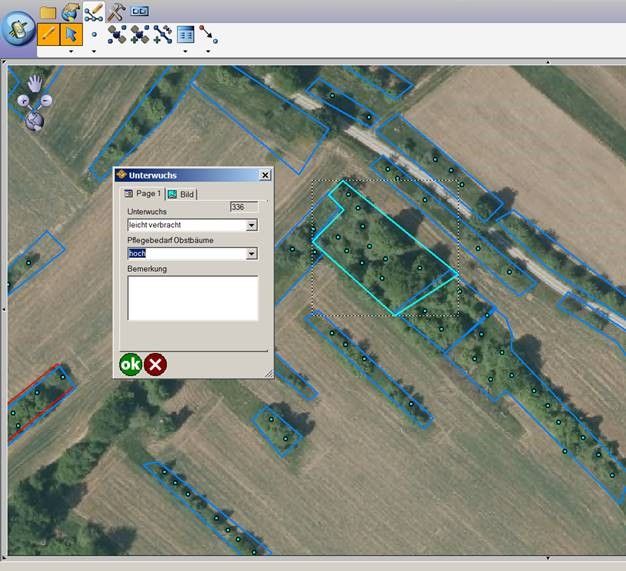Cancel with the red X button
This screenshot has height=571, width=626.
[x=155, y=365]
